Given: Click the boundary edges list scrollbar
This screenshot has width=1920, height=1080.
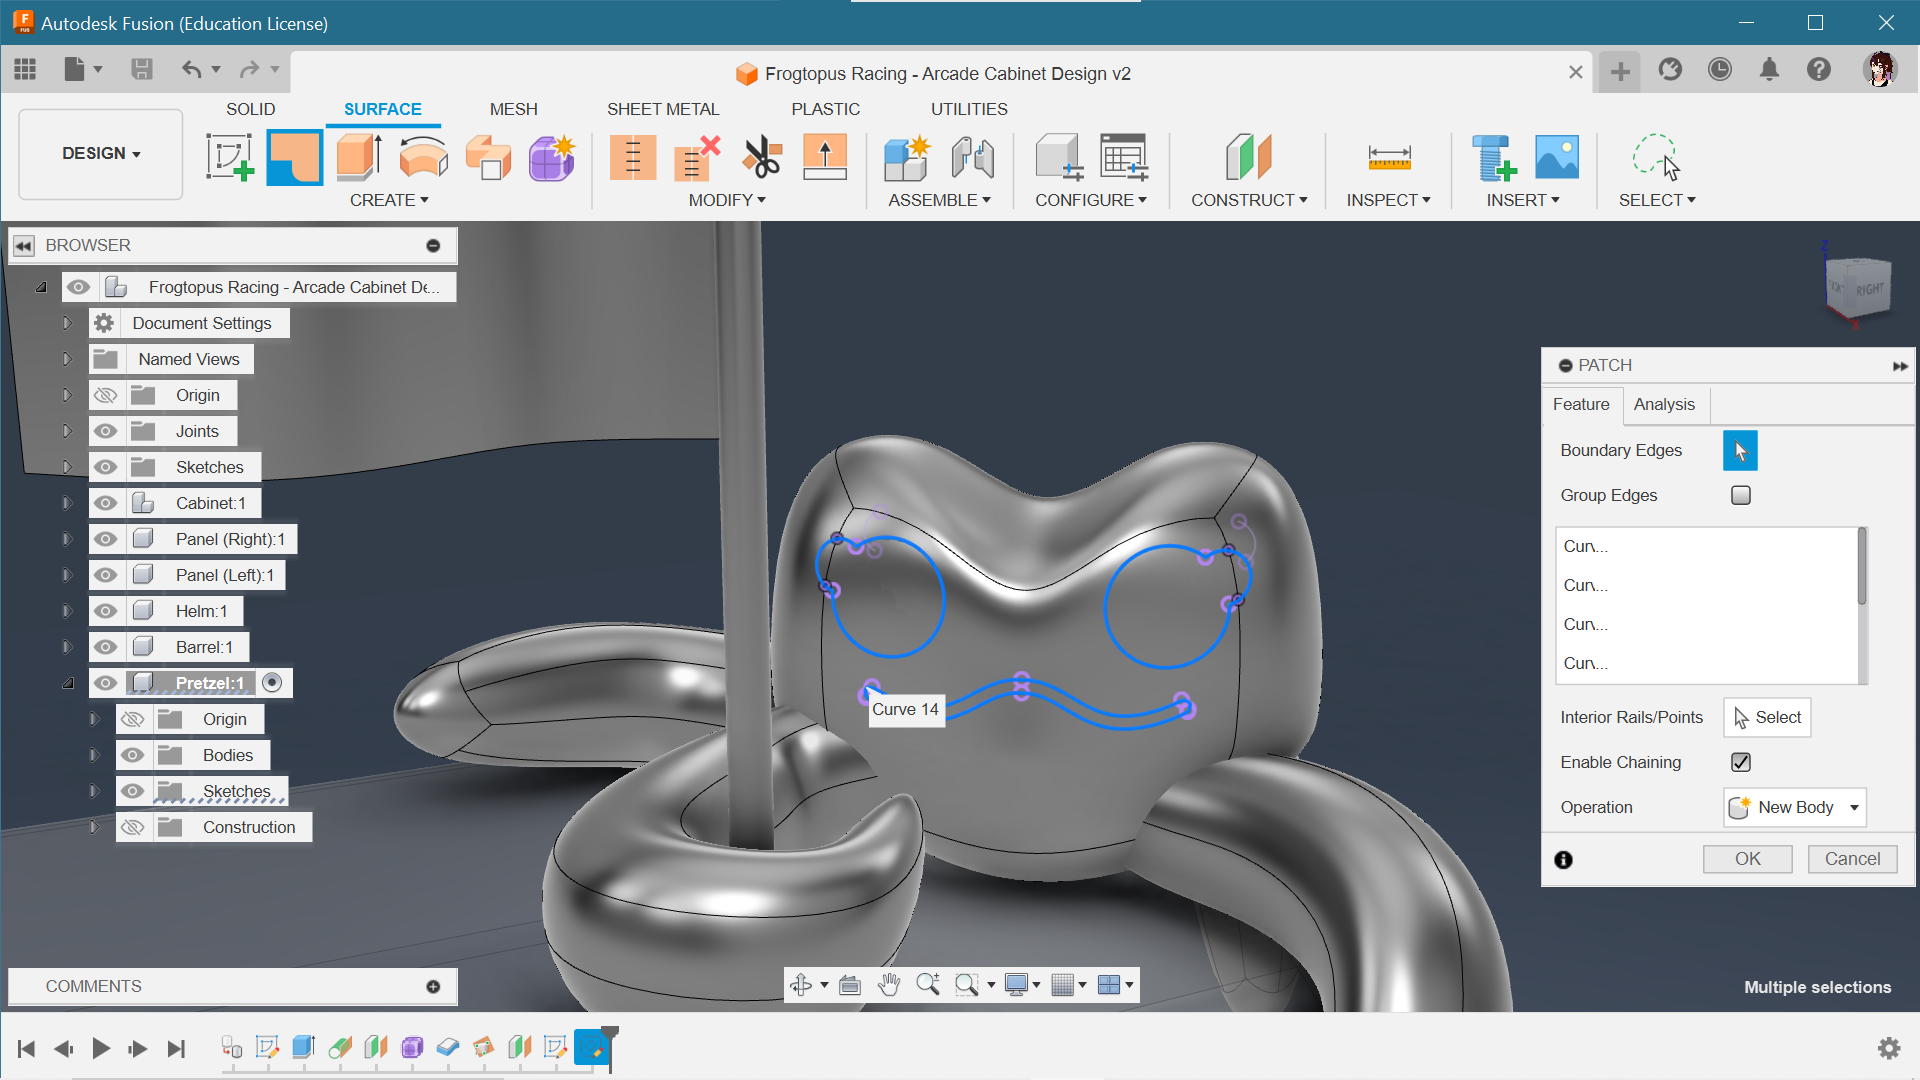Looking at the screenshot, I should coord(1861,567).
